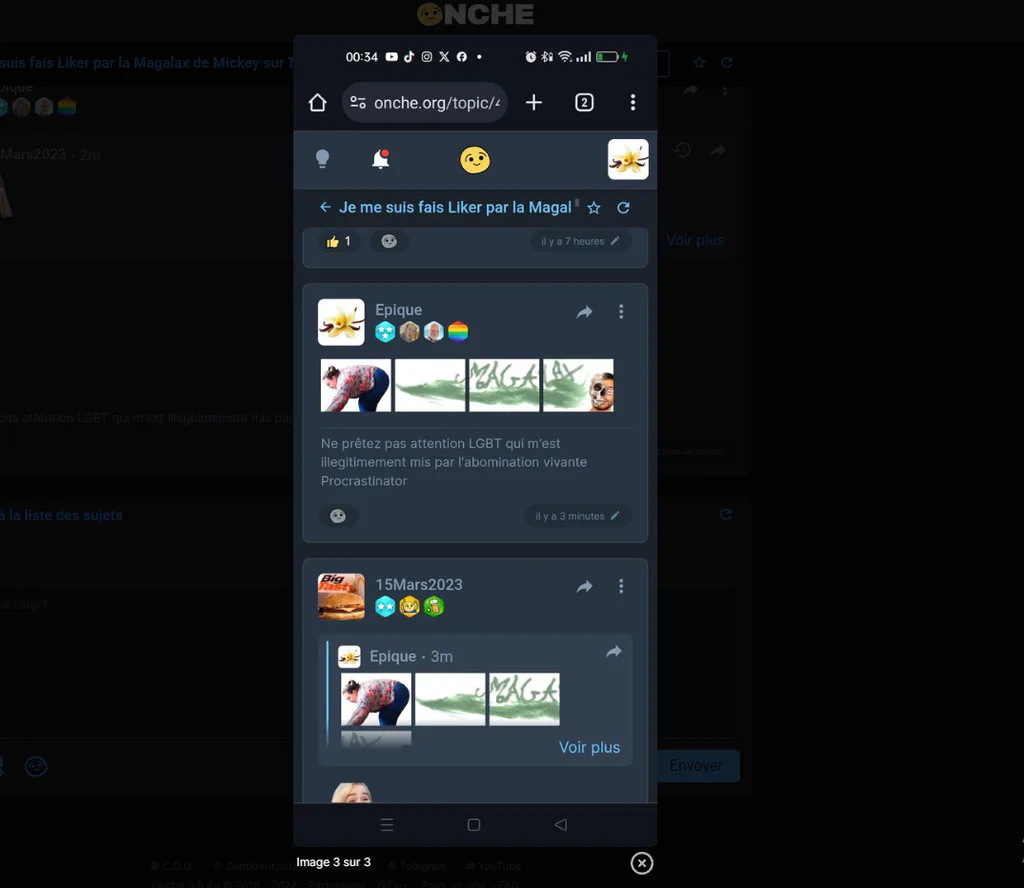The image size is (1024, 888).
Task: Open the quoted Epique author name
Action: pos(392,656)
